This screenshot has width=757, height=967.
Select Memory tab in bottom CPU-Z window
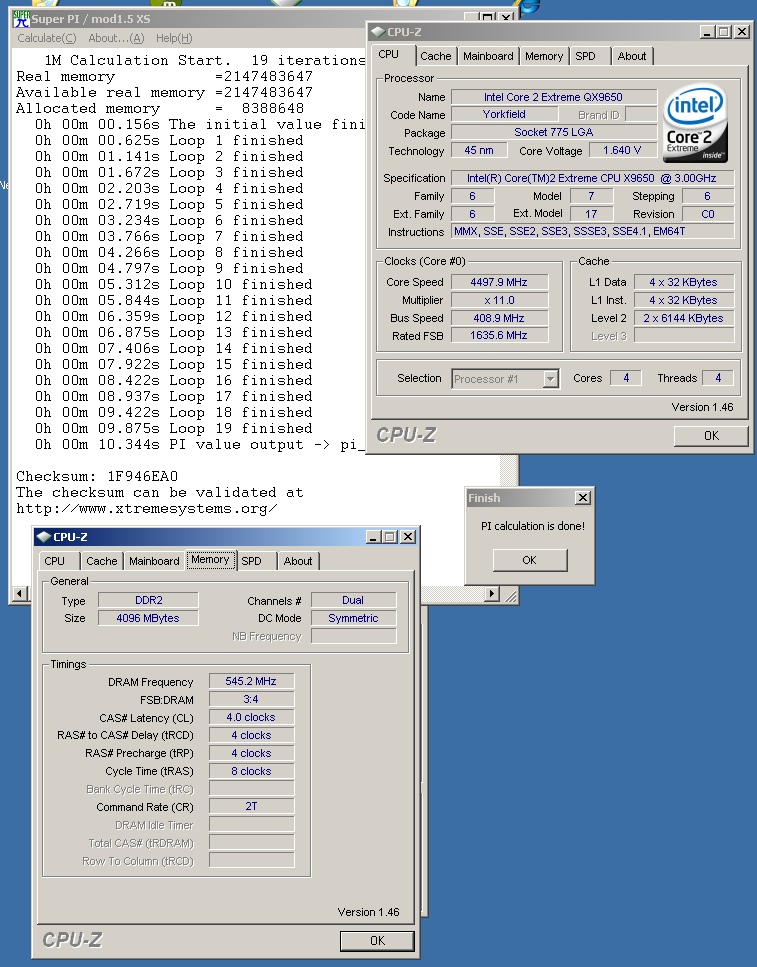210,559
